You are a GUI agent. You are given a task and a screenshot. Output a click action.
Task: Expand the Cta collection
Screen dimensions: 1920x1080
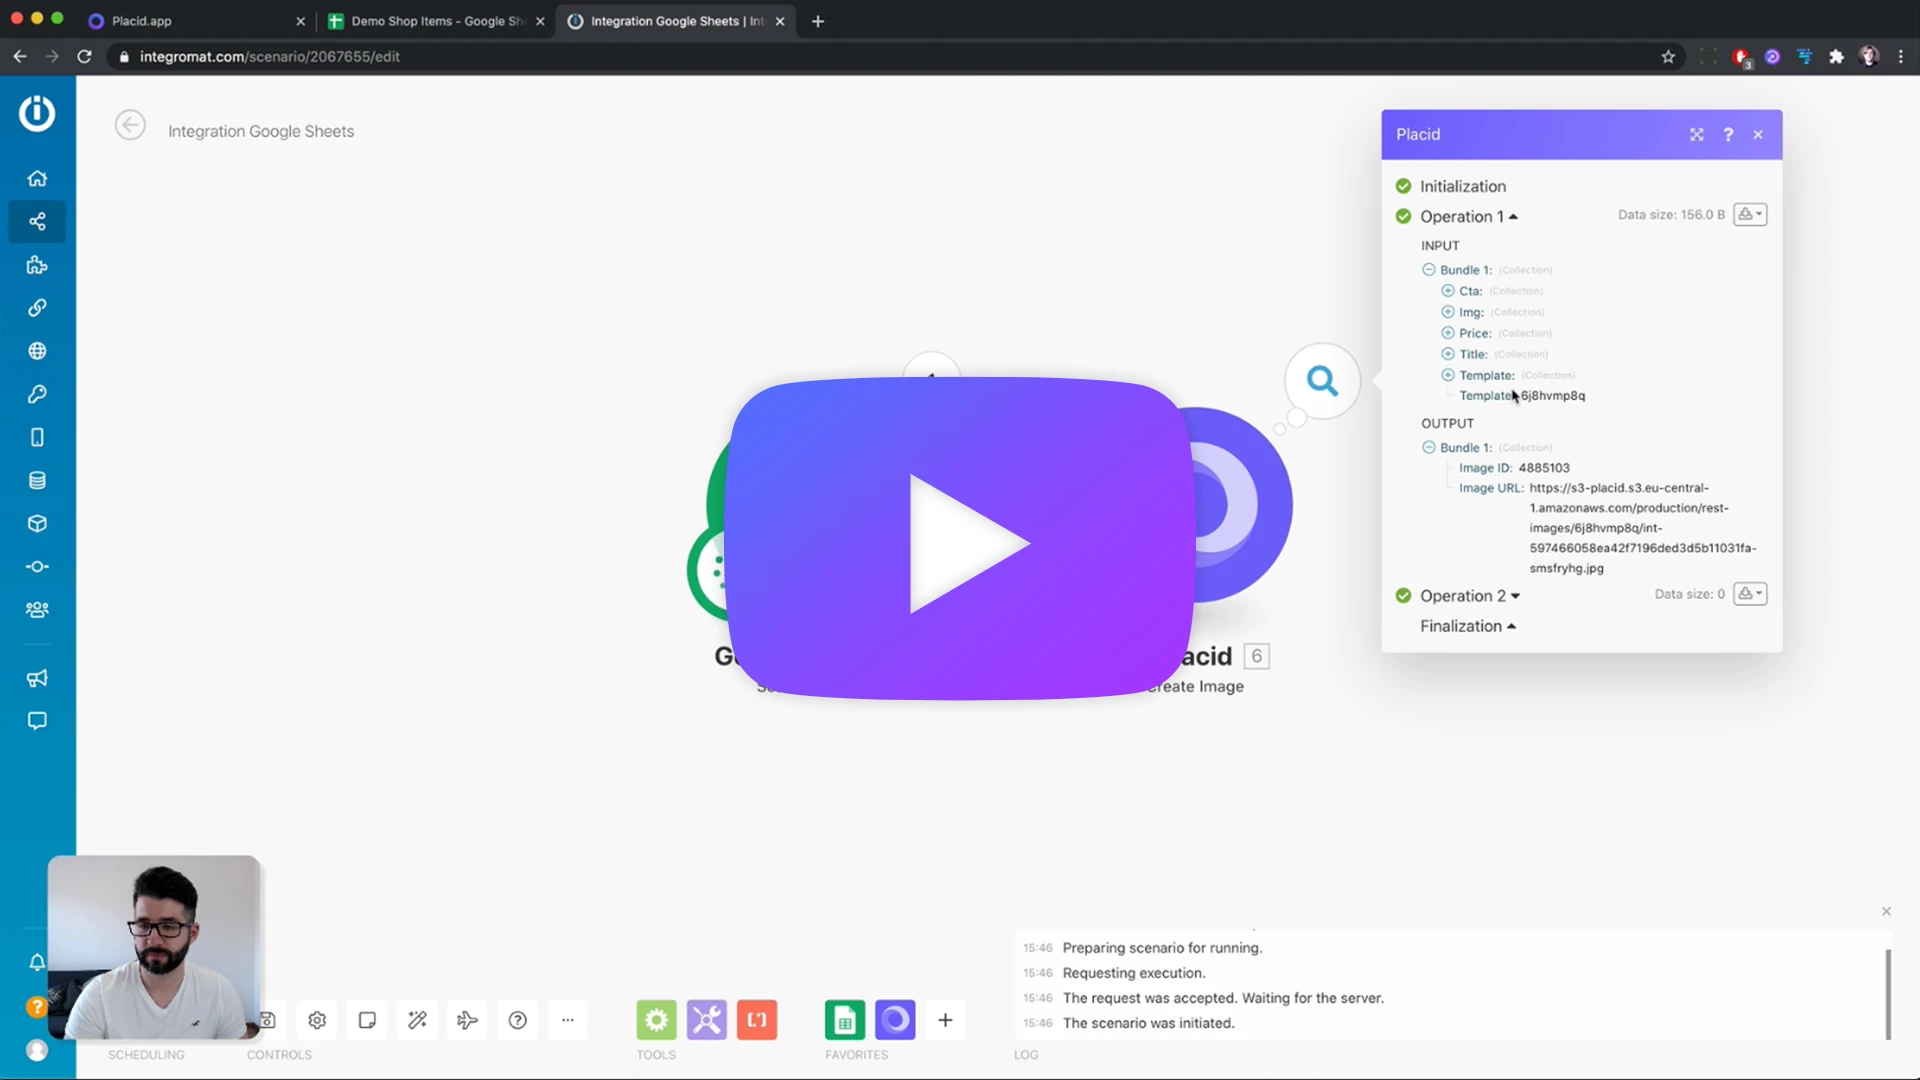(x=1448, y=291)
